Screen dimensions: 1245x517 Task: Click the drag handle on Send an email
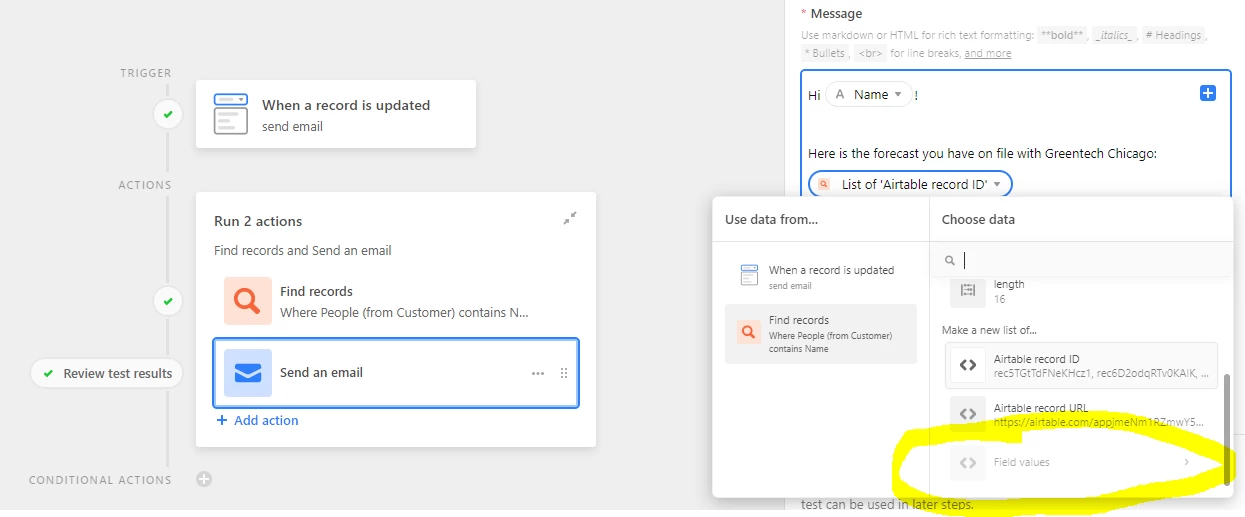564,373
